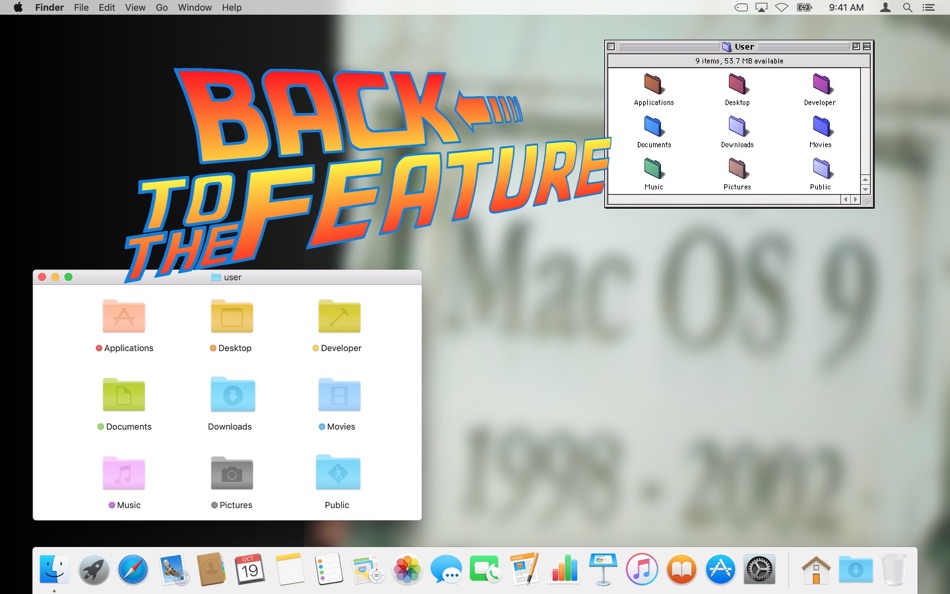Screen dimensions: 950x594
Task: Open iTunes music note icon in Dock
Action: (642, 569)
